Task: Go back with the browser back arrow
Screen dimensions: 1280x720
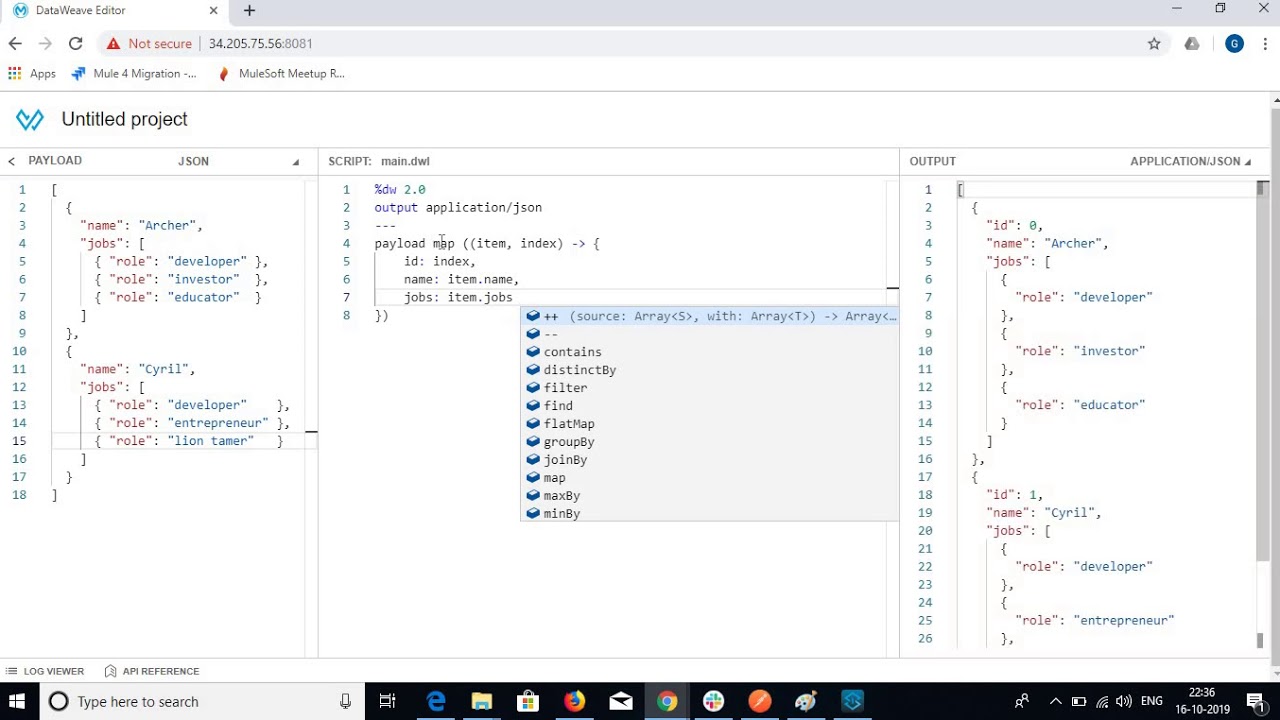Action: 15,43
